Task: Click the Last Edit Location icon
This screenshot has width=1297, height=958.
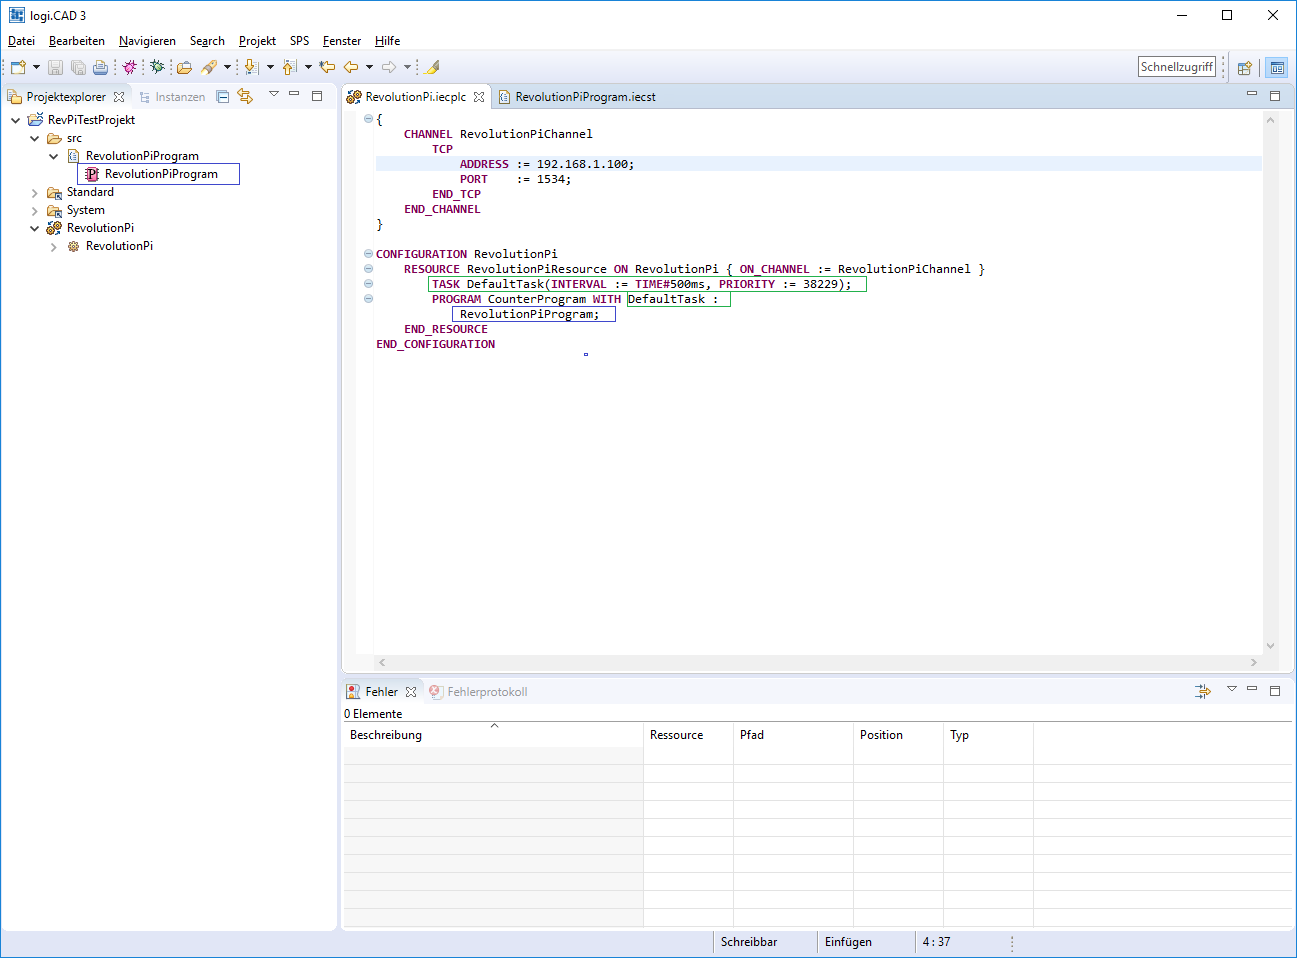Action: pyautogui.click(x=327, y=67)
